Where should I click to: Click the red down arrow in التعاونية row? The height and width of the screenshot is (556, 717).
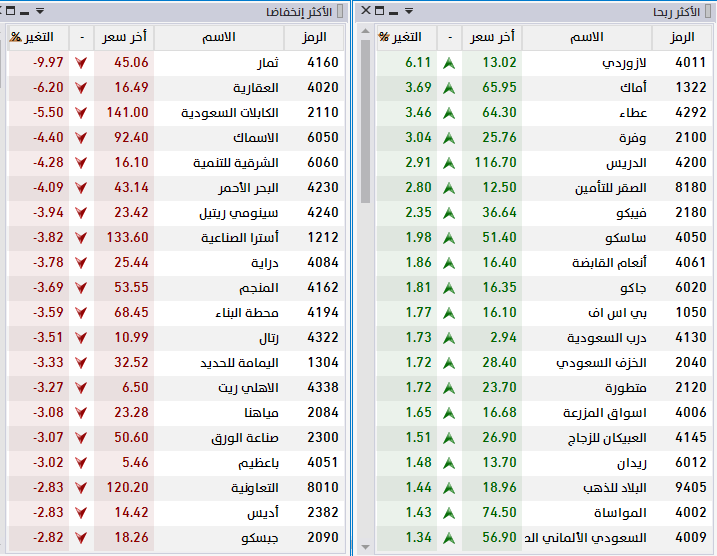[x=81, y=488]
